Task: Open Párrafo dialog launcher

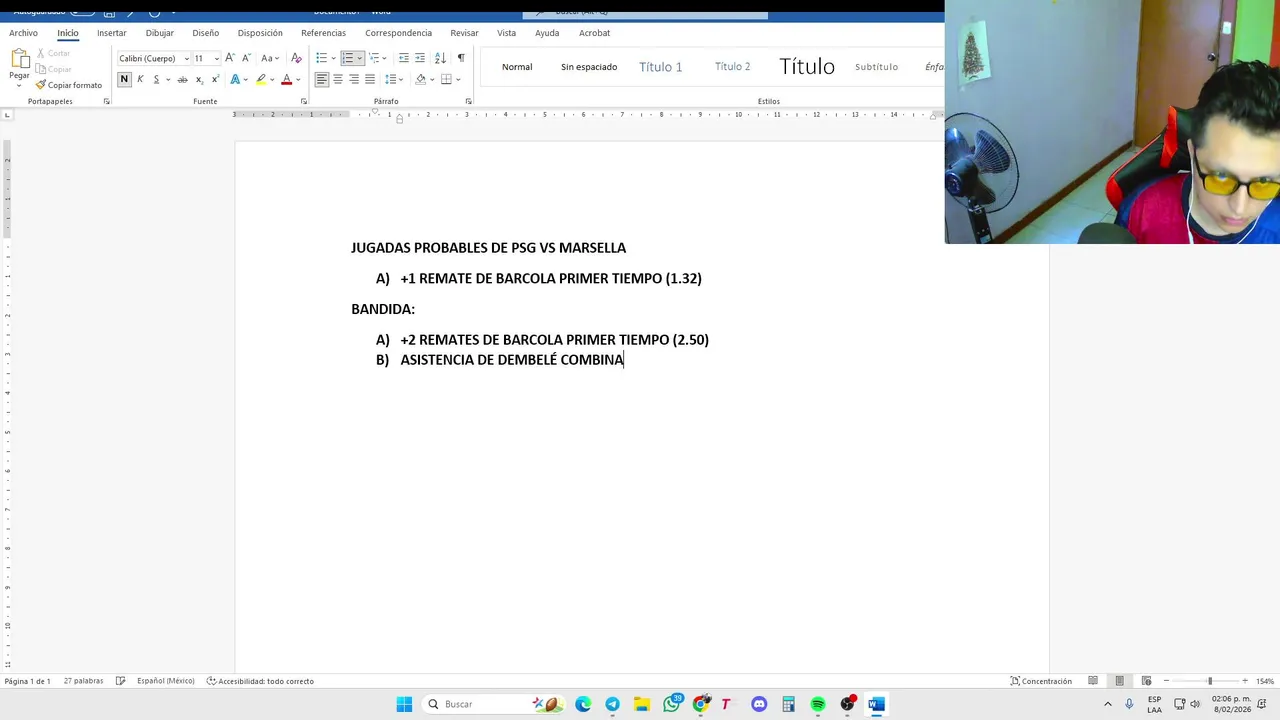Action: tap(468, 101)
